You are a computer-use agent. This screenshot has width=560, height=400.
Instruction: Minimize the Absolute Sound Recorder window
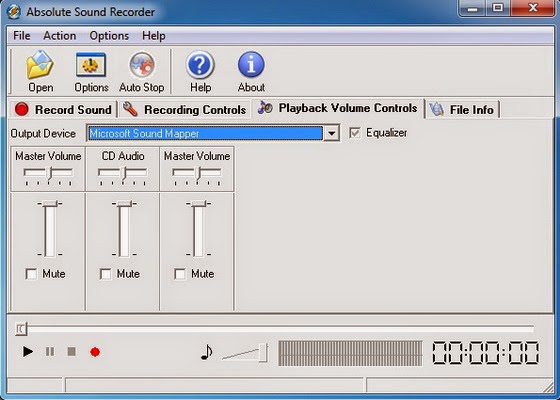(472, 8)
